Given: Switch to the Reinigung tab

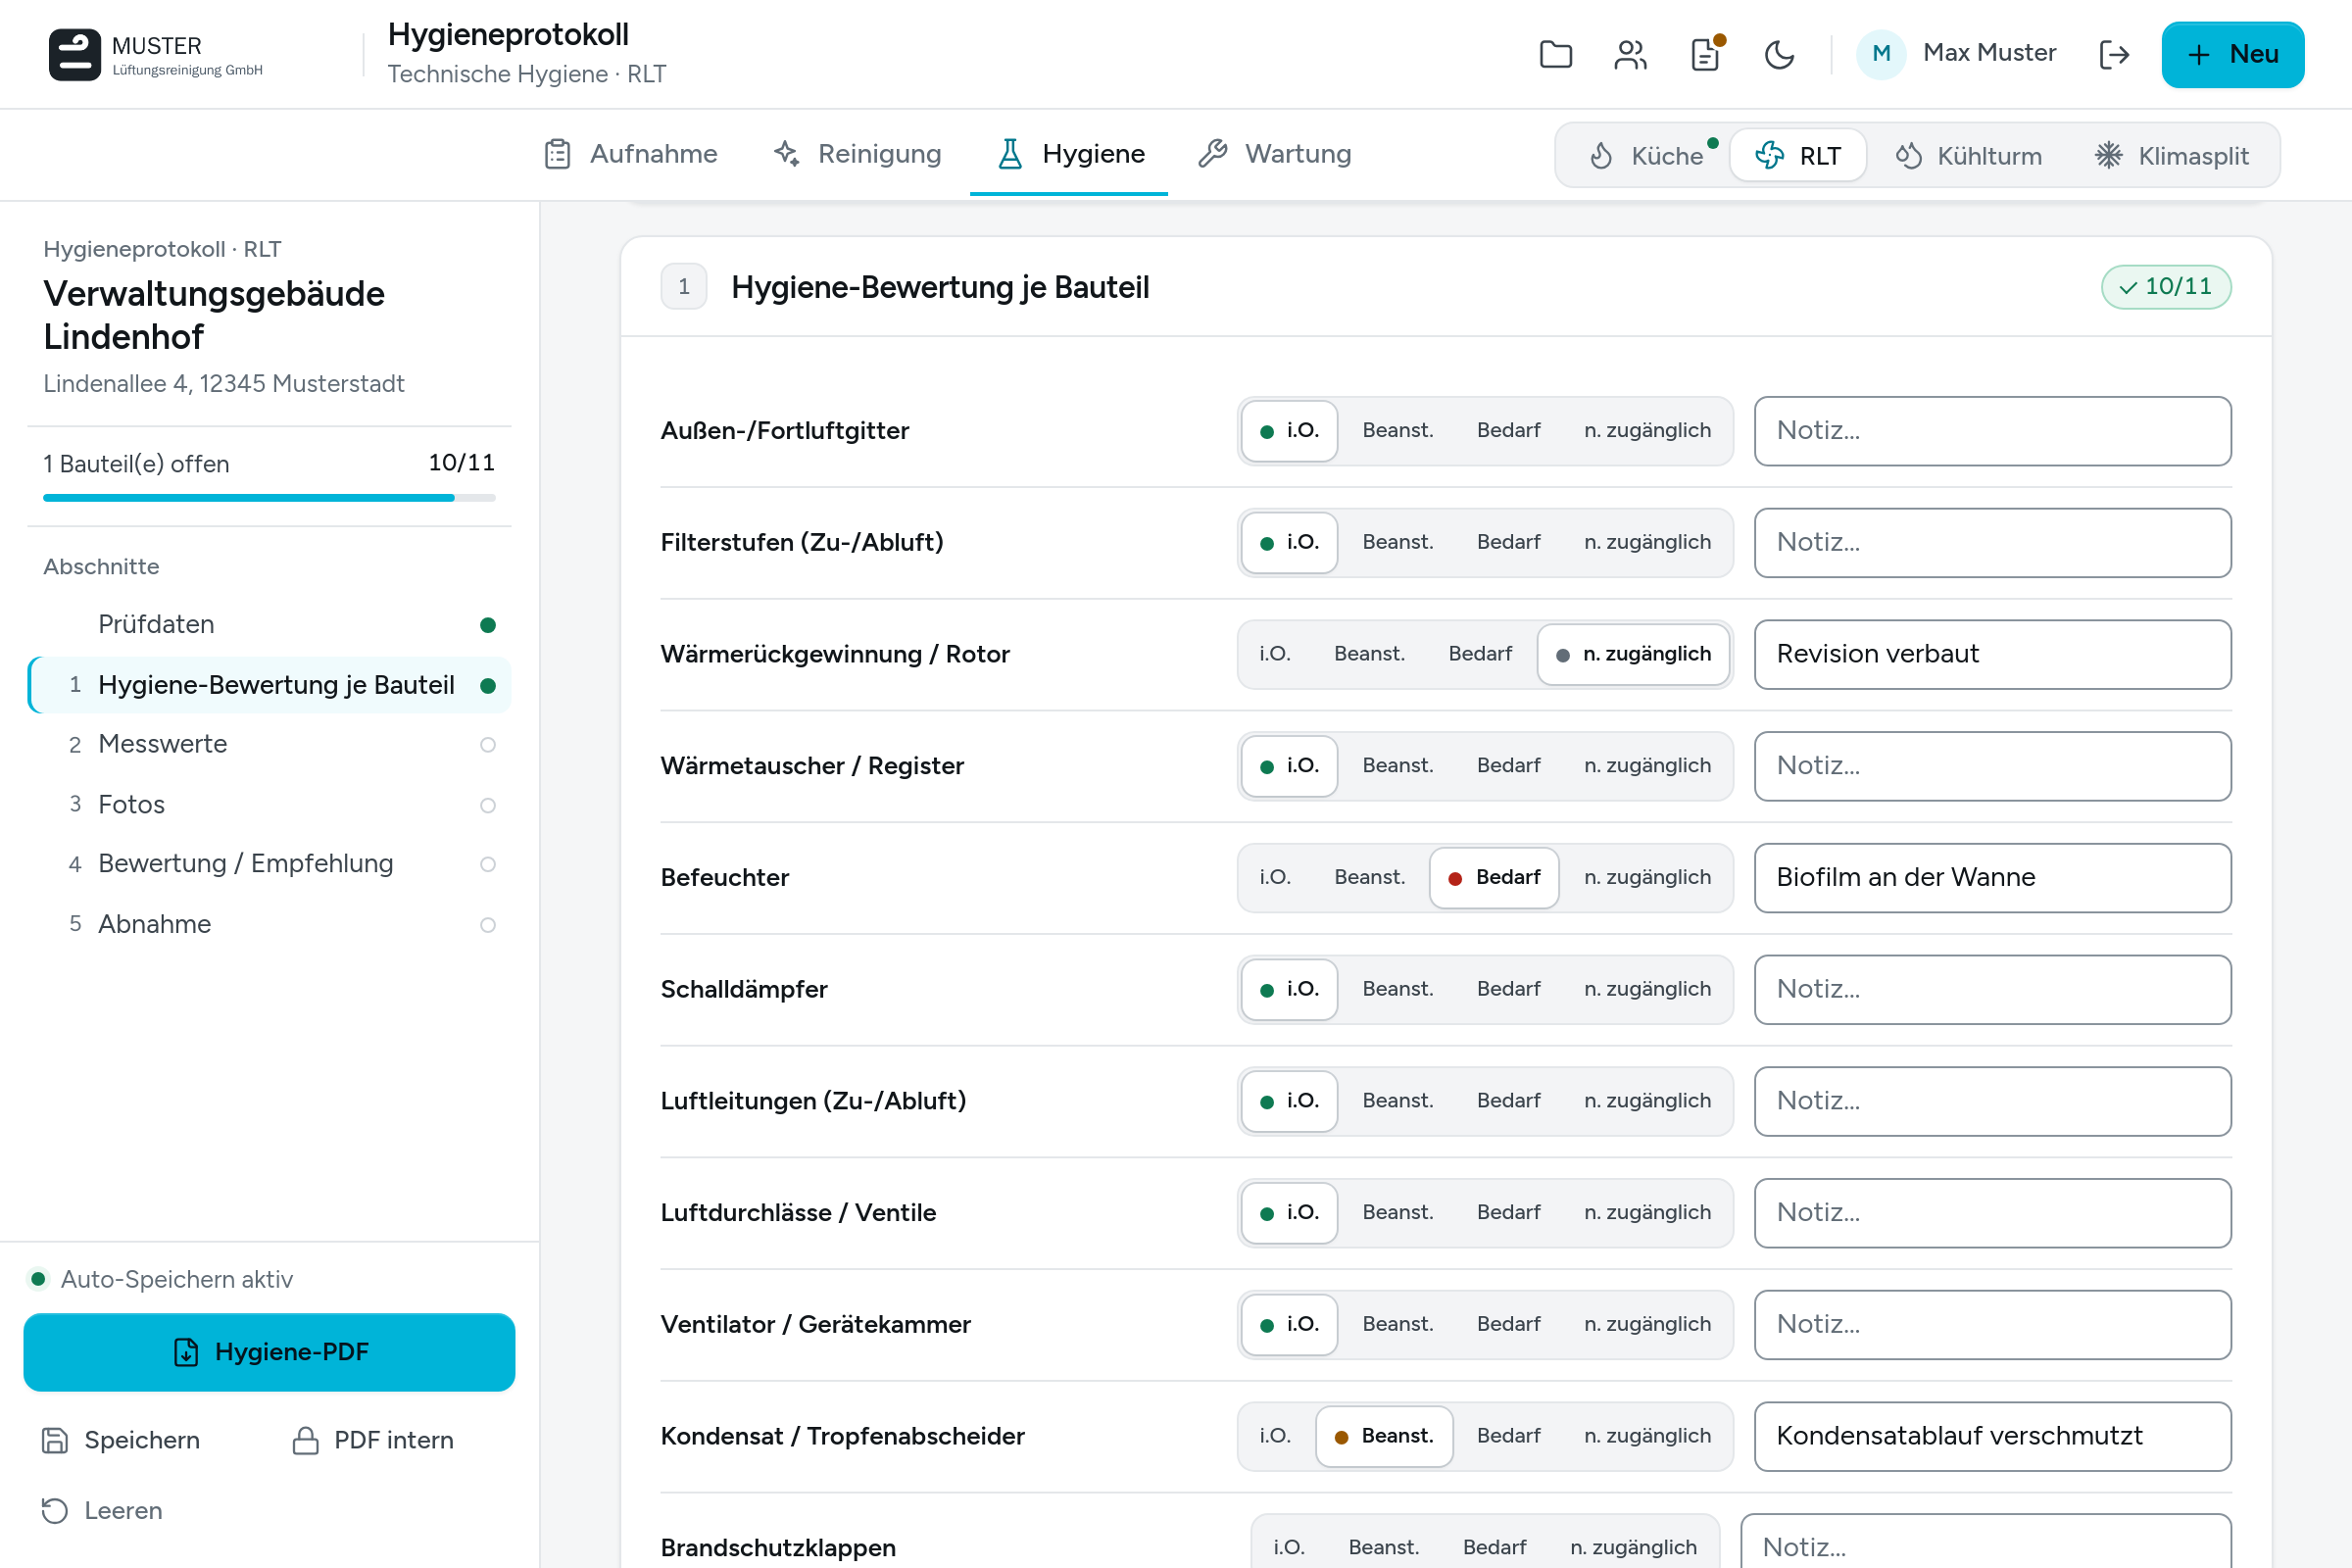Looking at the screenshot, I should [857, 154].
